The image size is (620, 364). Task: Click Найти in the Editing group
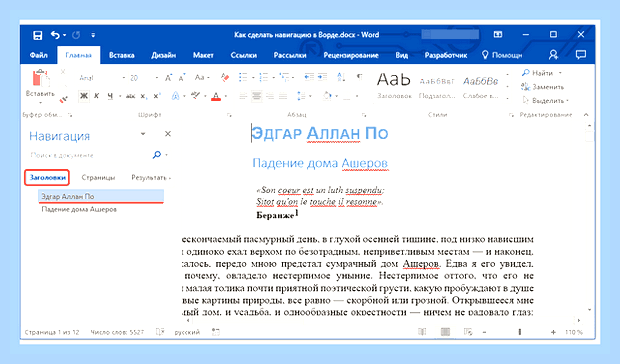[541, 73]
